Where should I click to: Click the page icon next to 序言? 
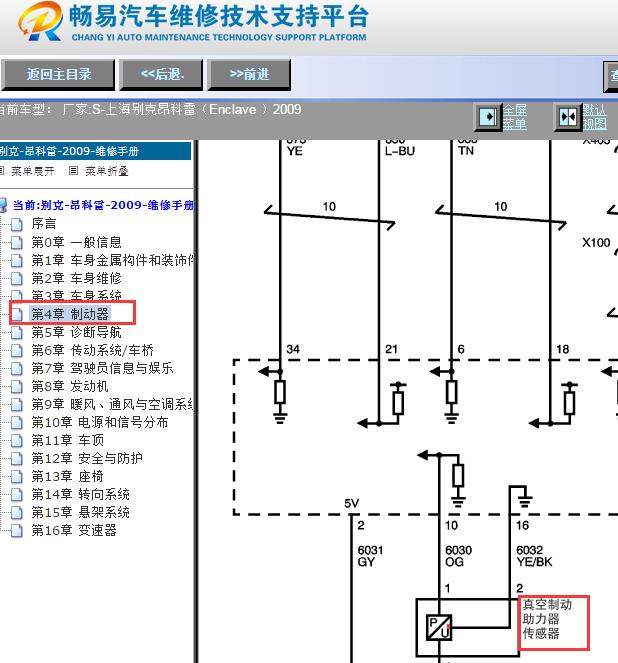(x=16, y=224)
